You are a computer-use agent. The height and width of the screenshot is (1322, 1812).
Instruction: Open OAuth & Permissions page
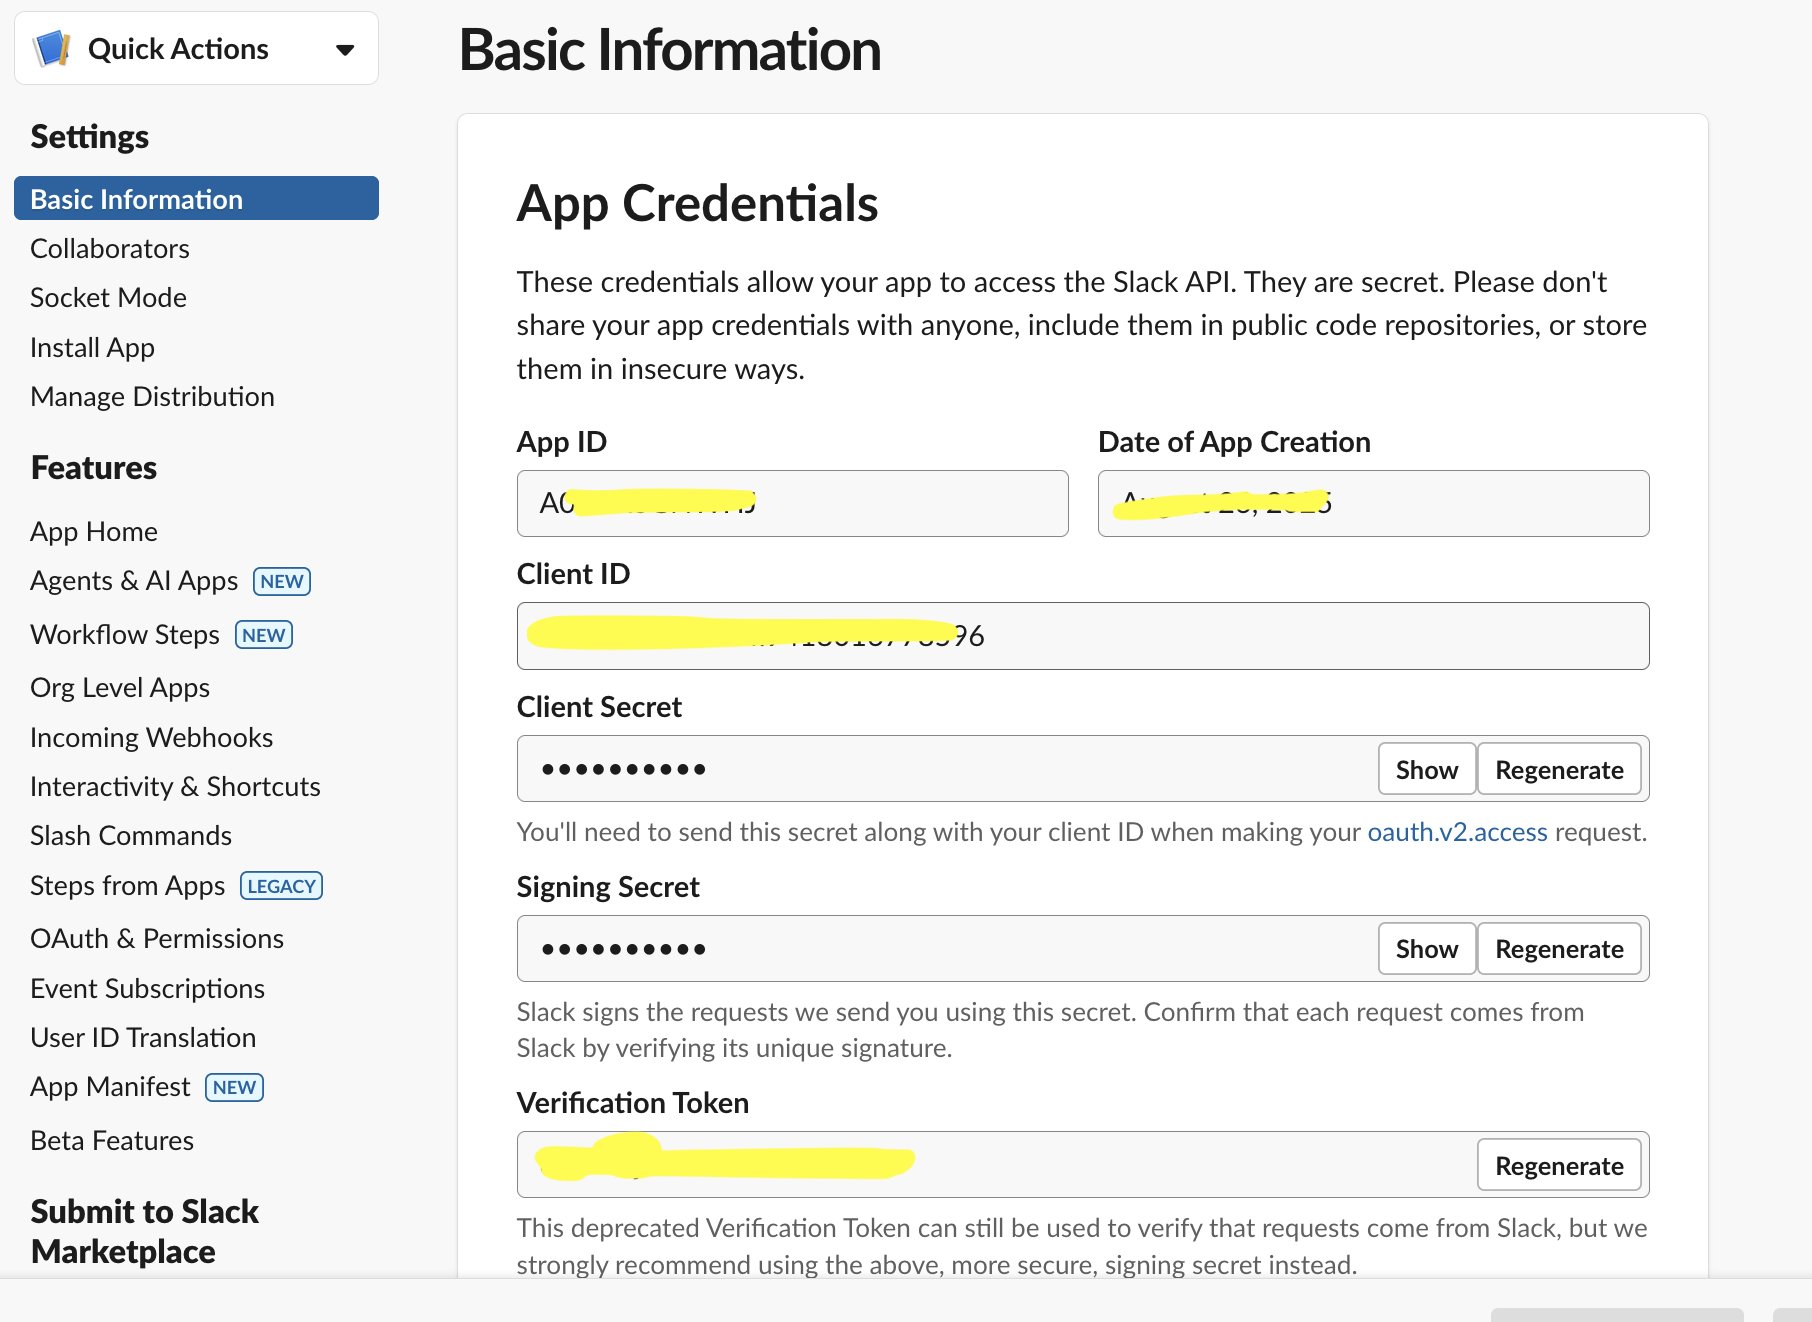tap(156, 938)
